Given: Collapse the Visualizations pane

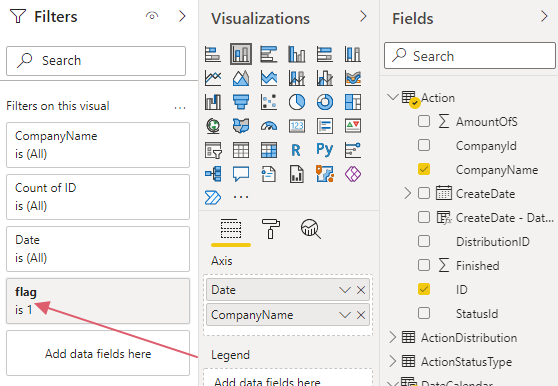Looking at the screenshot, I should coord(363,16).
